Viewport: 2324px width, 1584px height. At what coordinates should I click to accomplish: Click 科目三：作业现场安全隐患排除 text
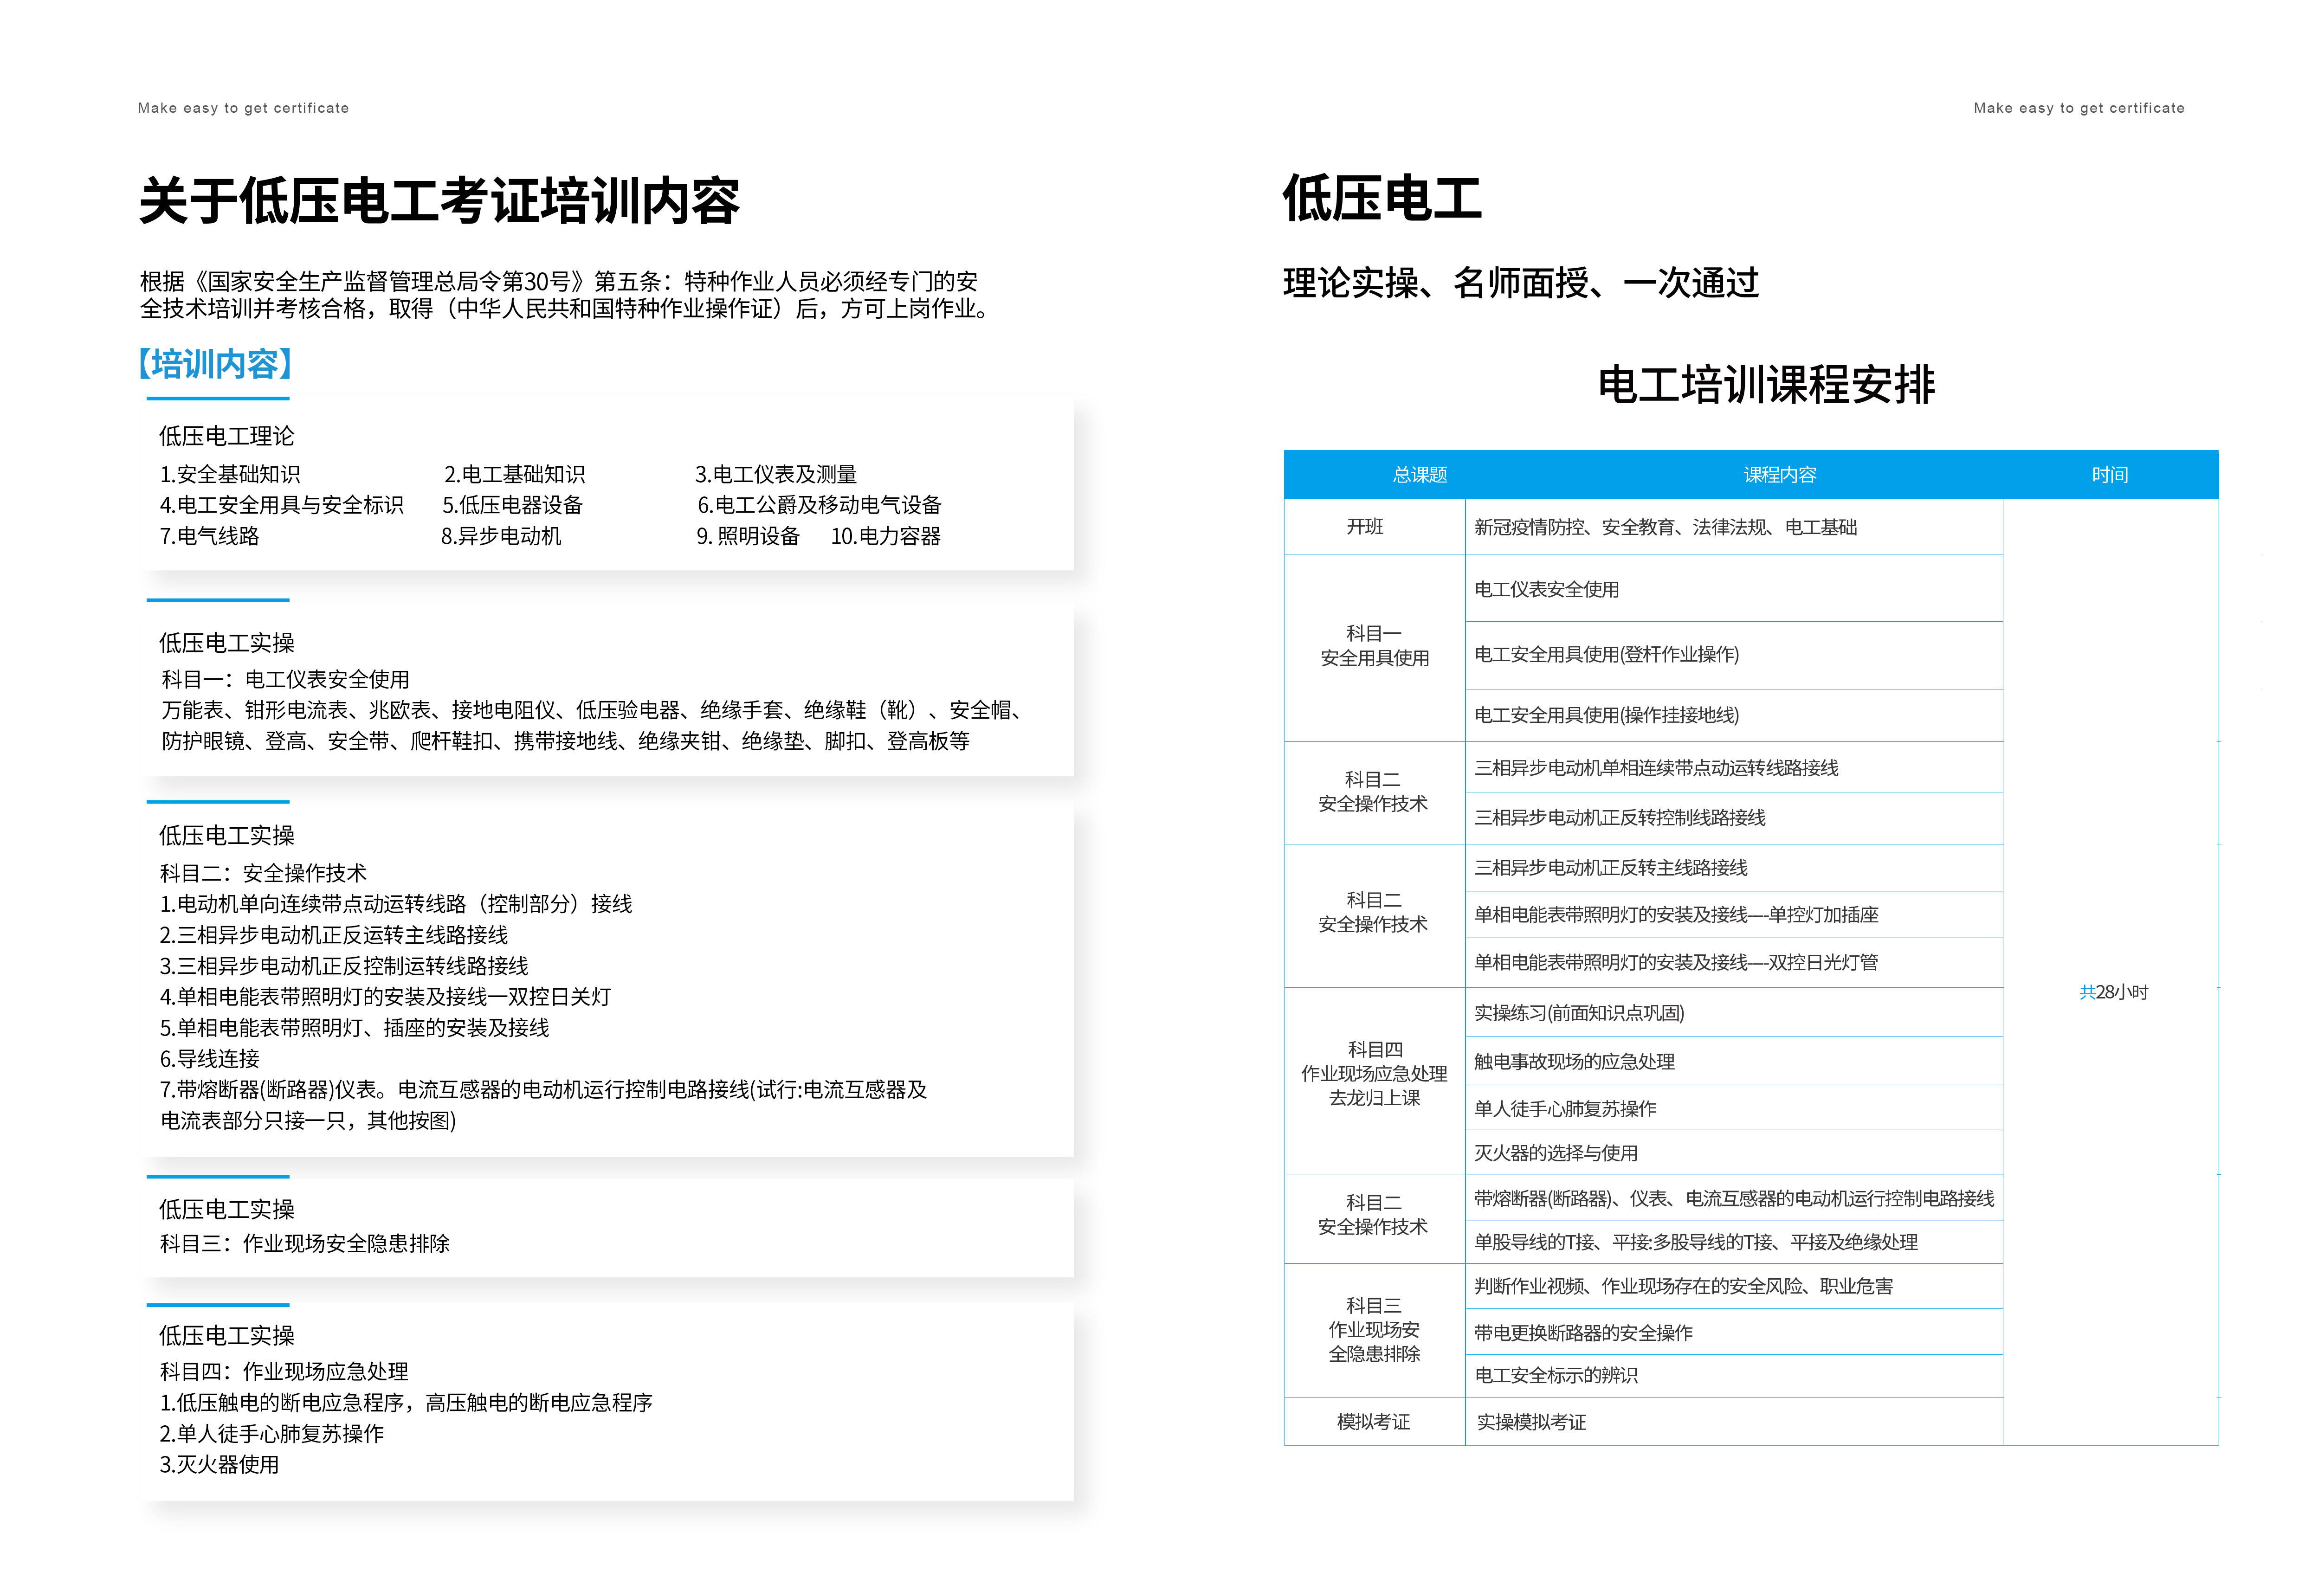click(305, 1243)
